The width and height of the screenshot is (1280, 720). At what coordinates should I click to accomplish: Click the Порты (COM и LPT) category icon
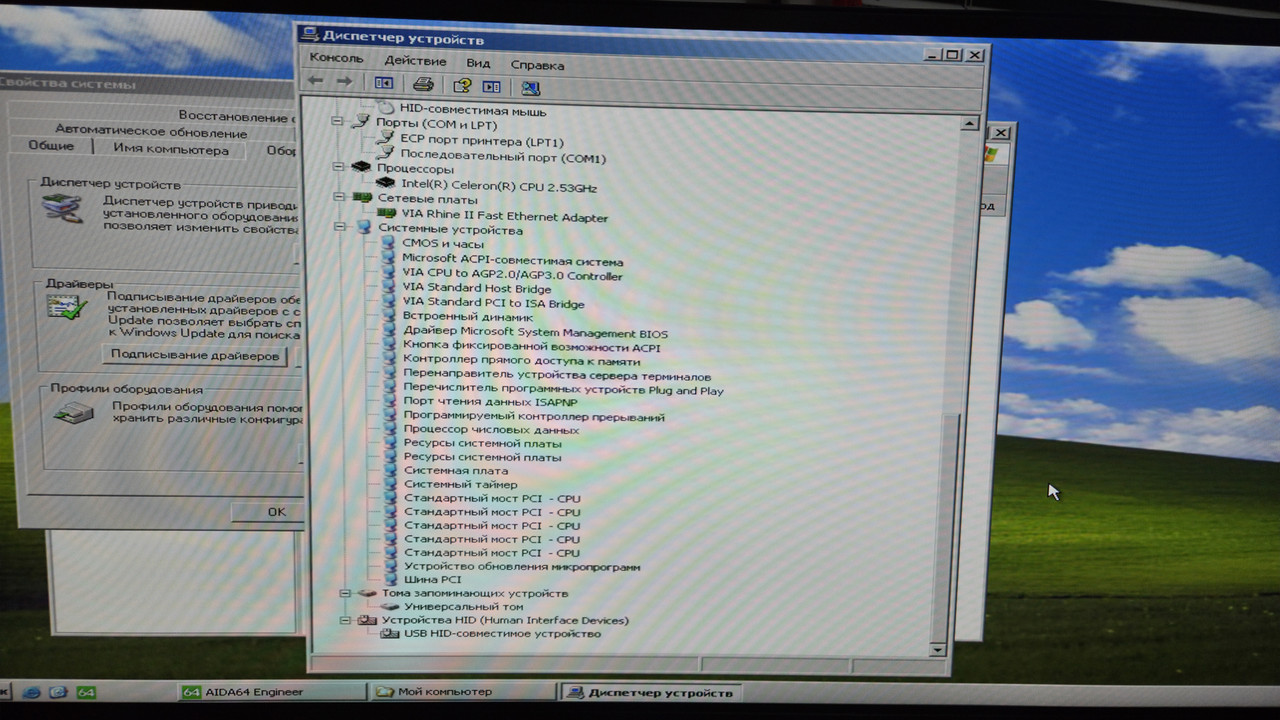click(x=361, y=122)
